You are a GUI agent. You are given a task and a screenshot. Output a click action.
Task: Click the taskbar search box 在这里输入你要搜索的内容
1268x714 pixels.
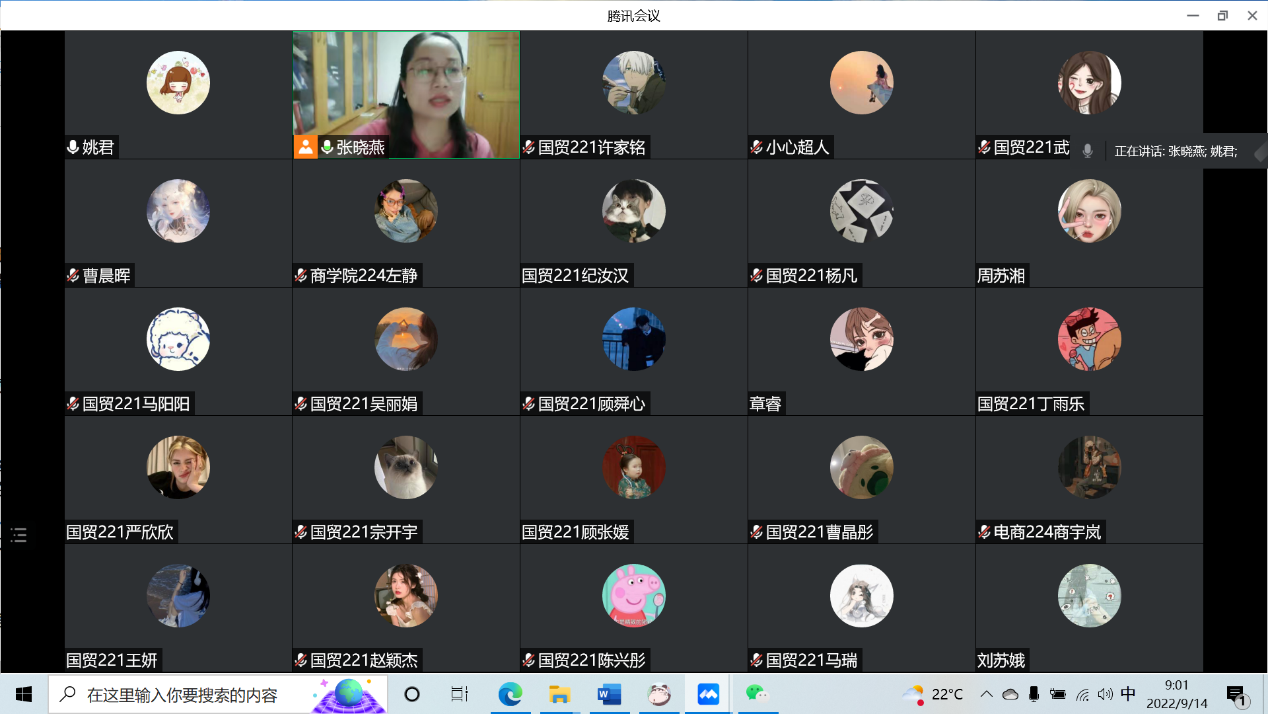point(218,694)
